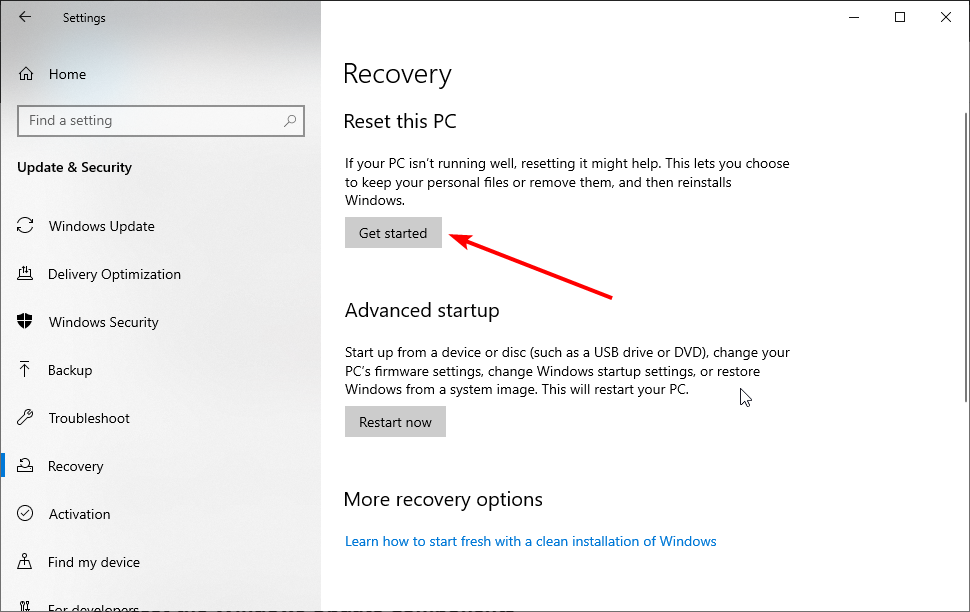This screenshot has width=970, height=612.
Task: Click the Activation checkmark circle icon
Action: pyautogui.click(x=26, y=514)
